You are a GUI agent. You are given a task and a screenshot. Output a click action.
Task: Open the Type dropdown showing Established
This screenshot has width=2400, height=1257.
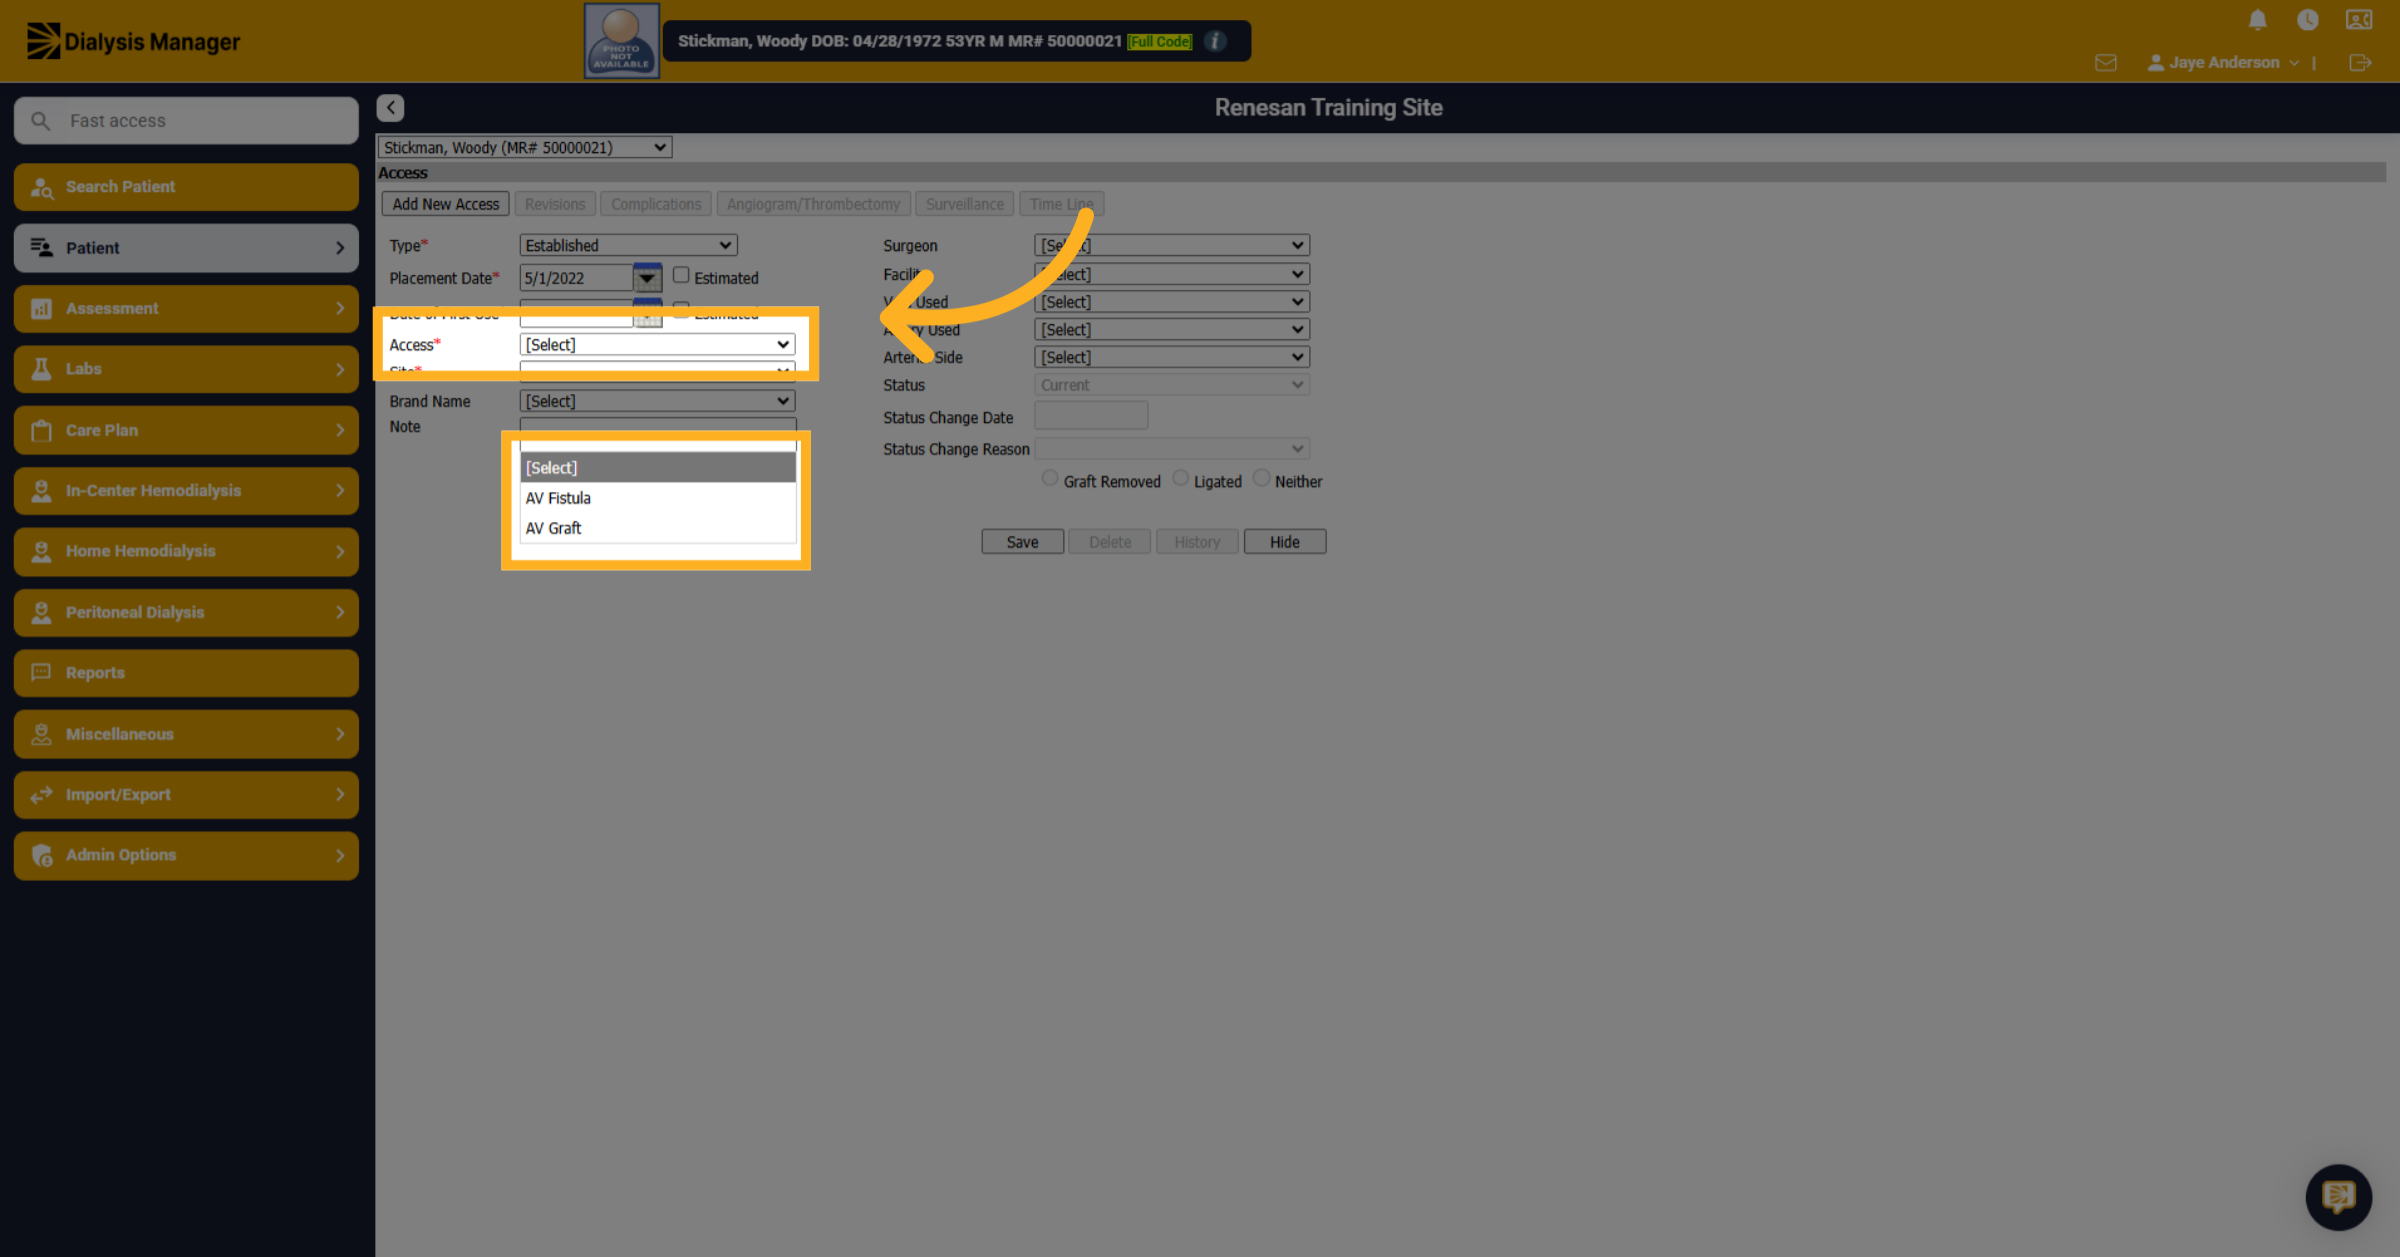tap(628, 245)
